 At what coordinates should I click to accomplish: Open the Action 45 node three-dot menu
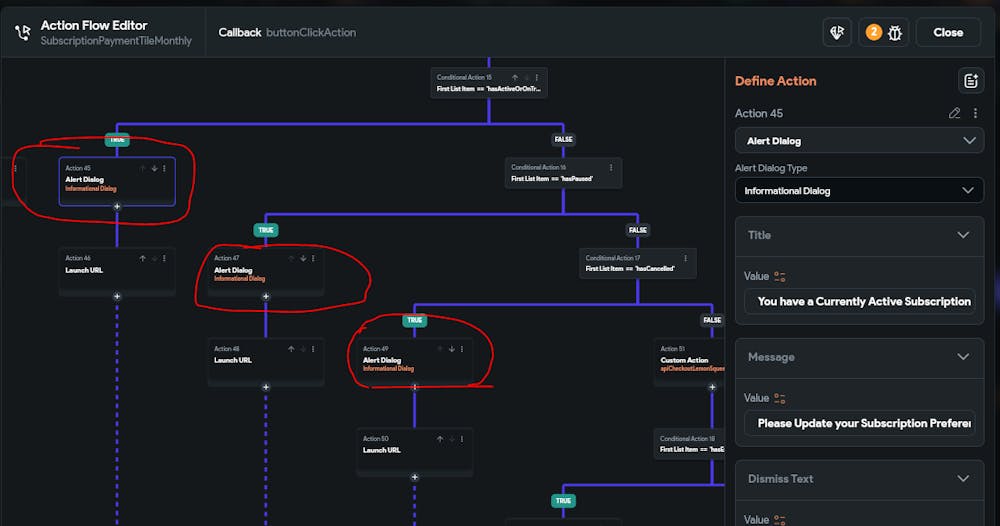click(164, 168)
